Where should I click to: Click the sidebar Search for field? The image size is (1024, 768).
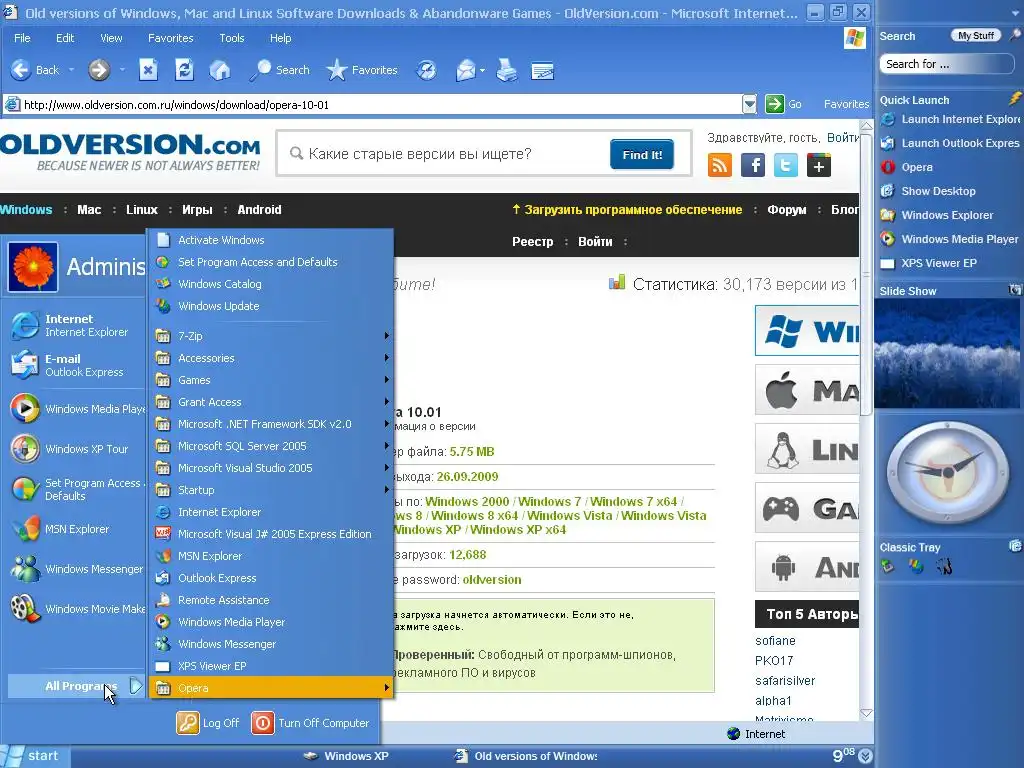947,64
